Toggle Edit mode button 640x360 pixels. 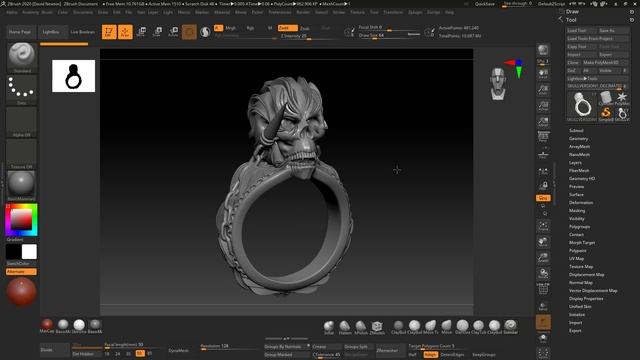pos(109,31)
